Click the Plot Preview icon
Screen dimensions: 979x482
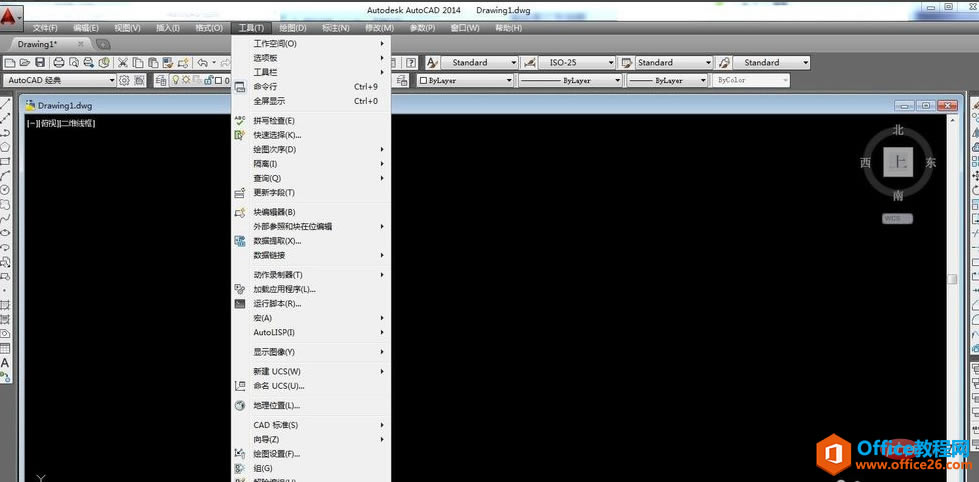click(74, 62)
